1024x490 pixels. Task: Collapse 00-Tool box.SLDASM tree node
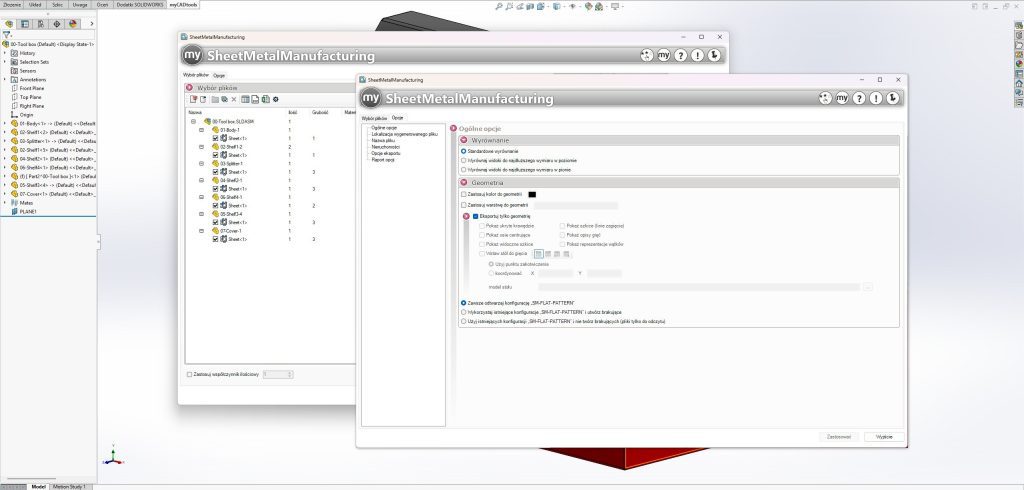coord(193,122)
